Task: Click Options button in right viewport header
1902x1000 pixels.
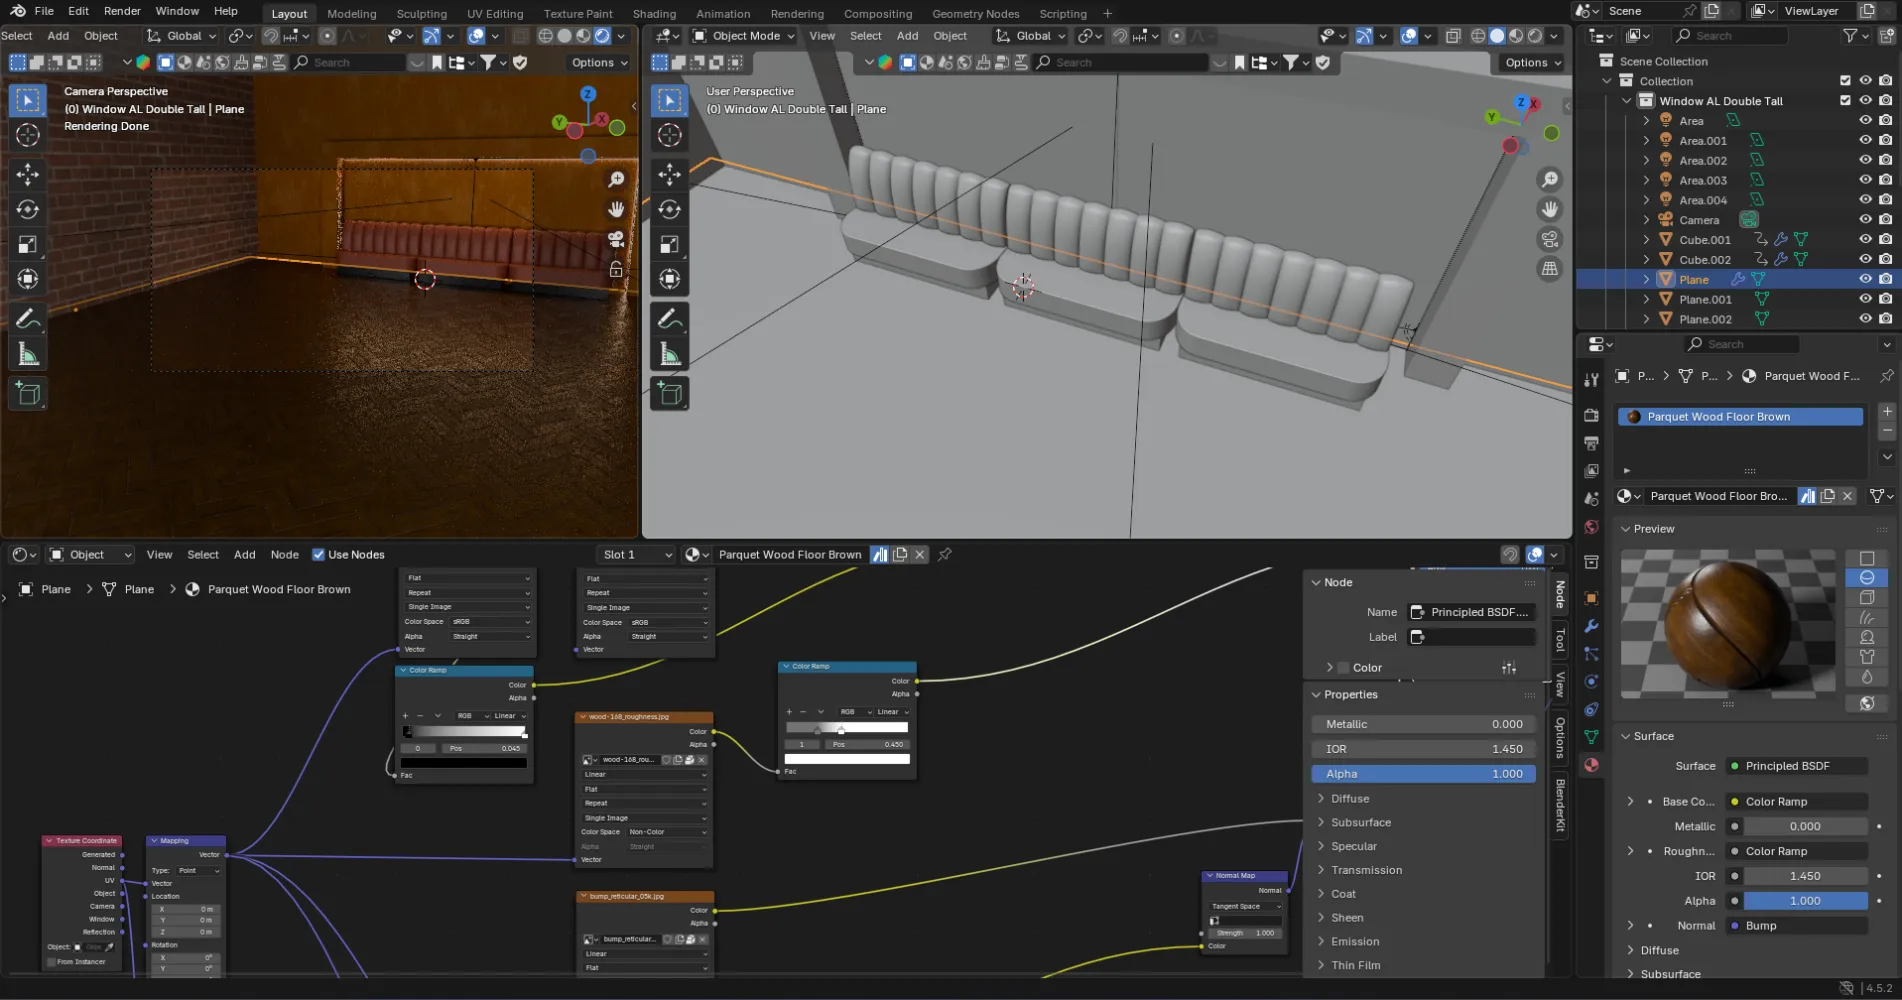Action: 1532,62
